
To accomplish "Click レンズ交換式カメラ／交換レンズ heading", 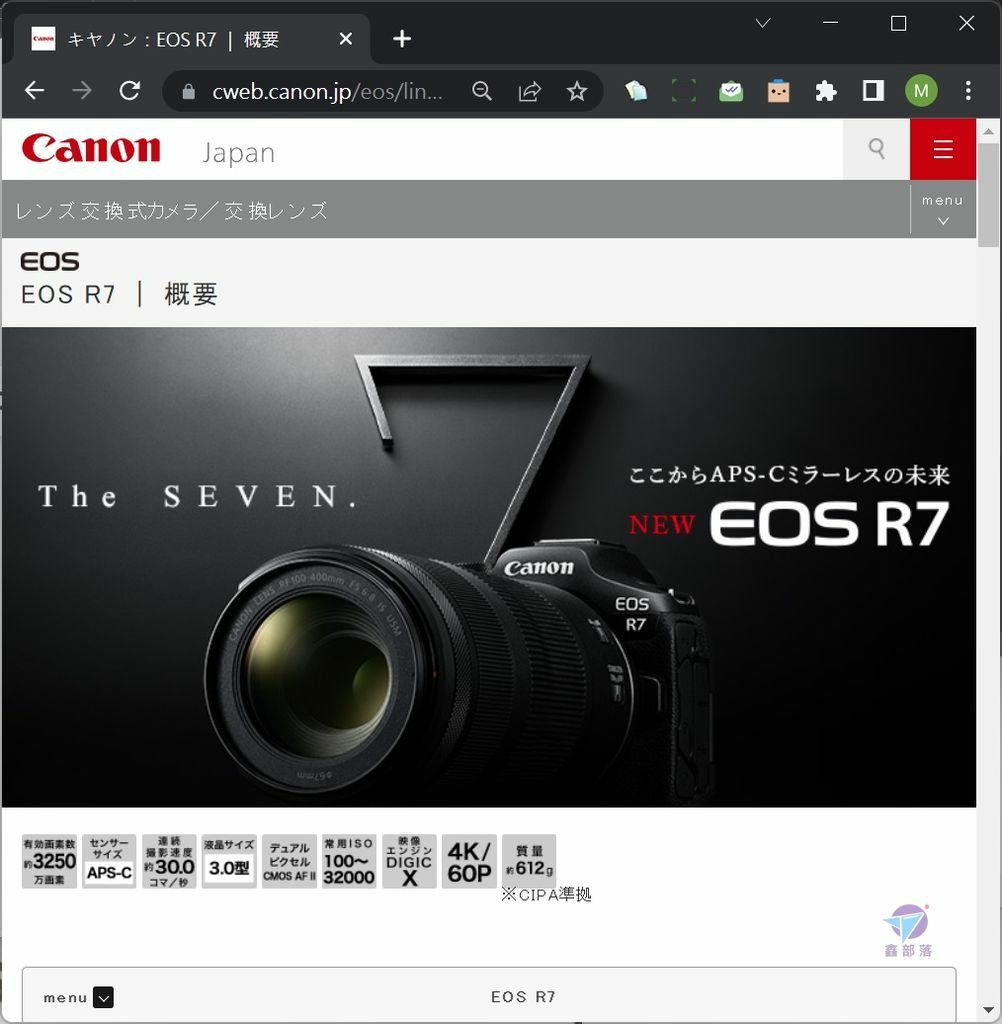I will (171, 210).
